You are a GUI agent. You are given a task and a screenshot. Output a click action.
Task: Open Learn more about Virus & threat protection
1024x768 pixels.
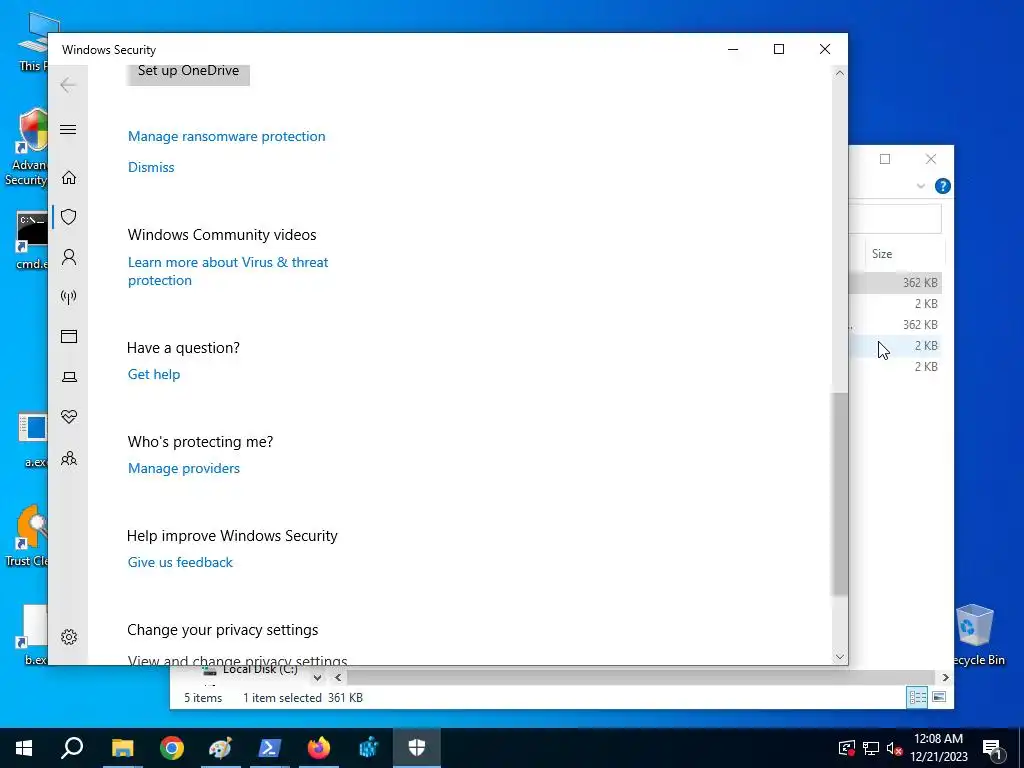click(228, 271)
